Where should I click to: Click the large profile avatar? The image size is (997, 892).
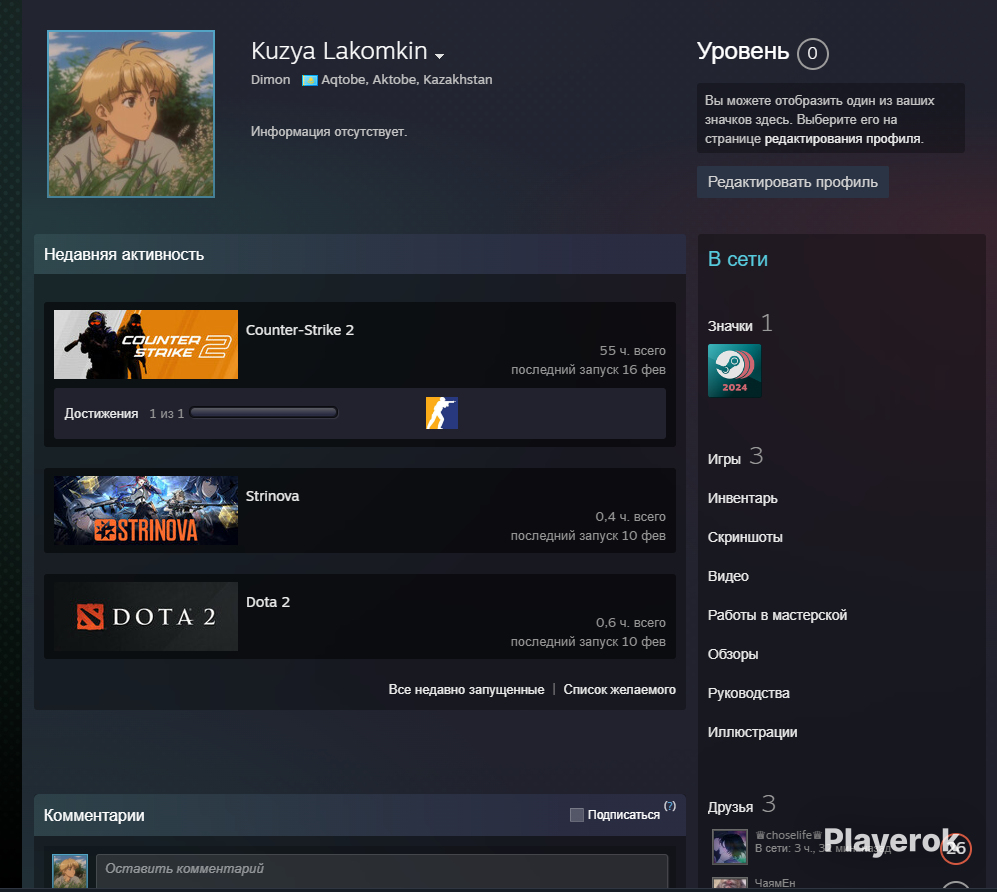131,114
